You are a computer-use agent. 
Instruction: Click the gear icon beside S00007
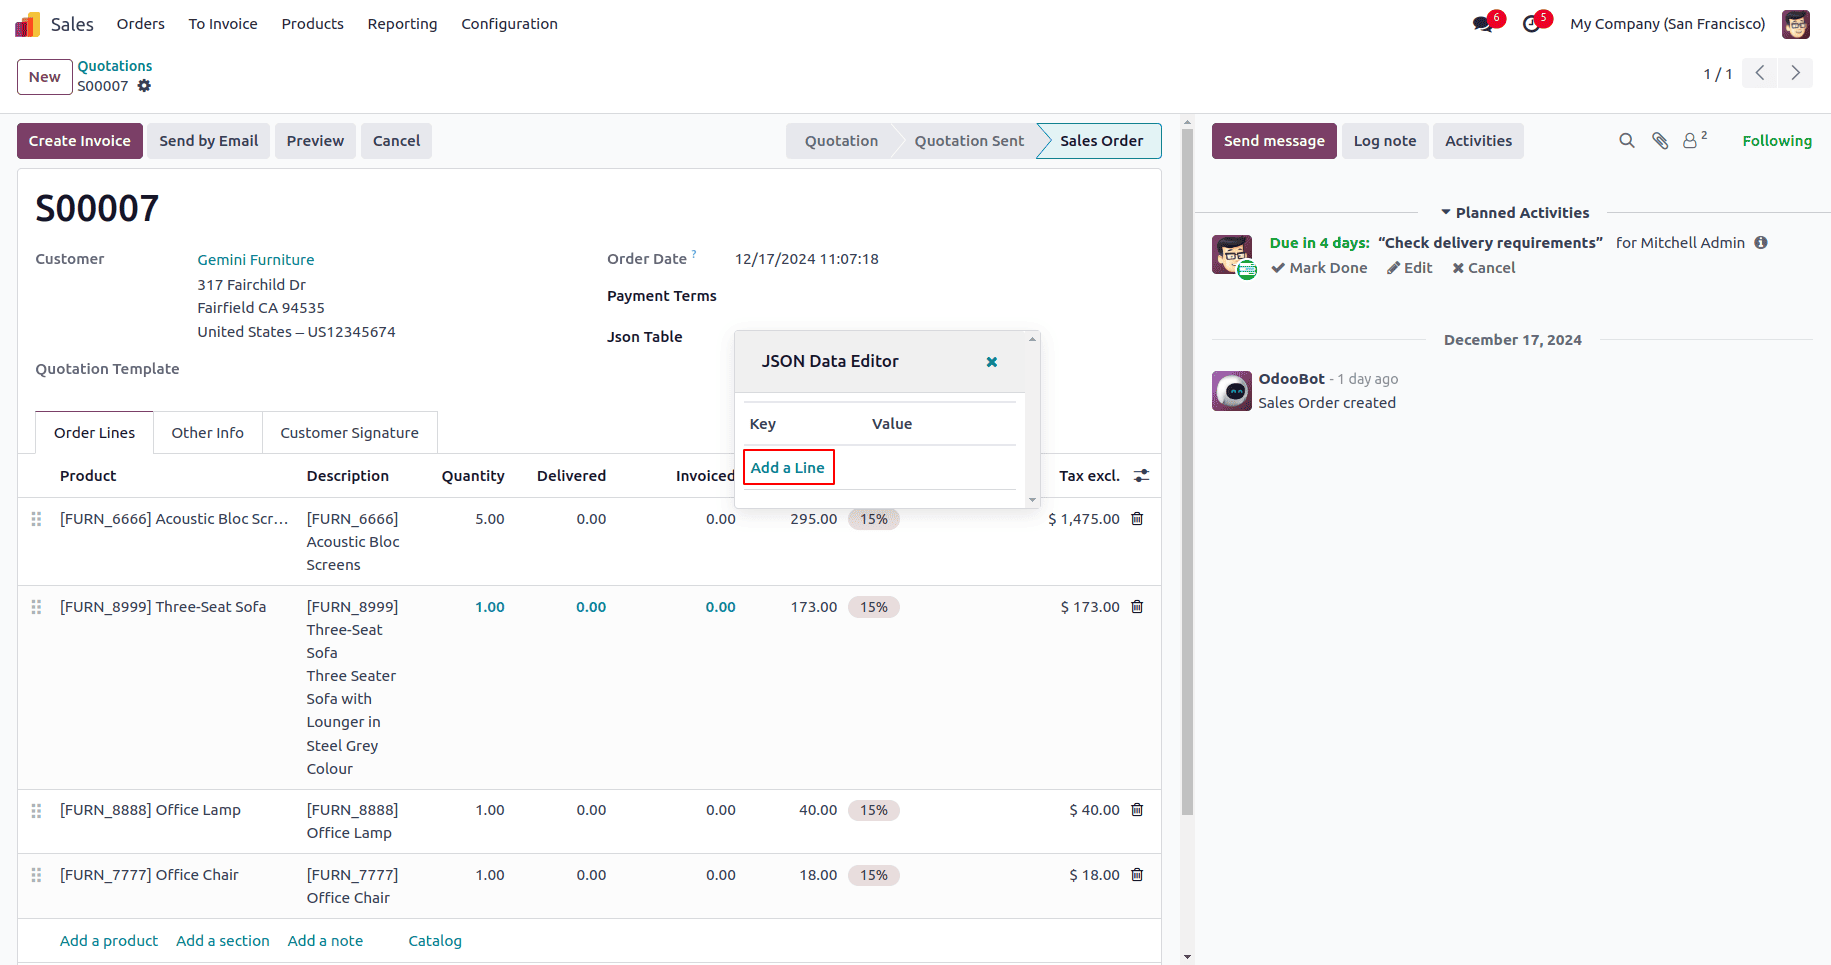click(x=144, y=86)
